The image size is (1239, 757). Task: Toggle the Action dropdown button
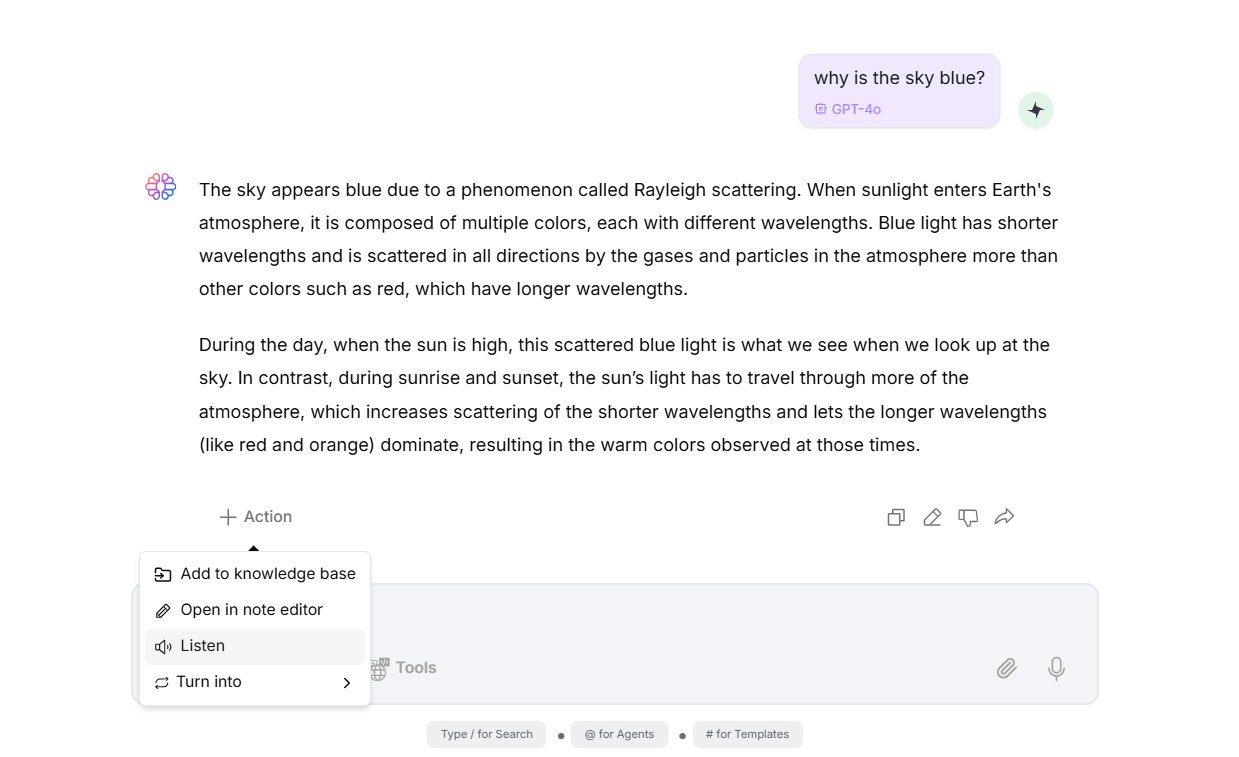tap(256, 517)
